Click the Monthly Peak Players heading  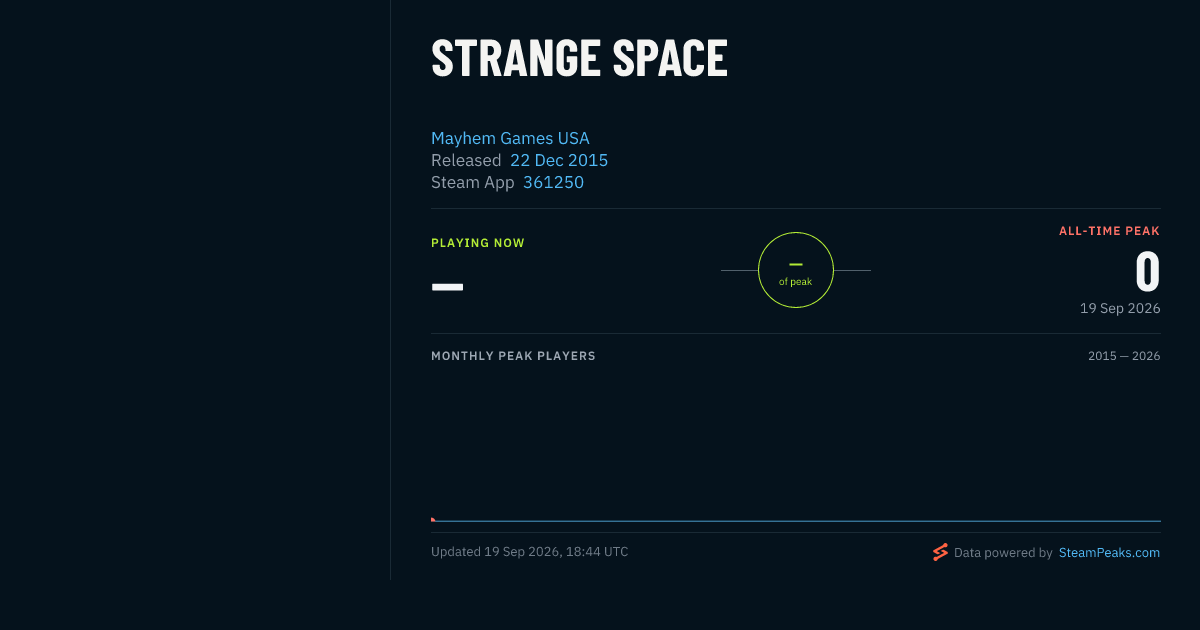(513, 356)
